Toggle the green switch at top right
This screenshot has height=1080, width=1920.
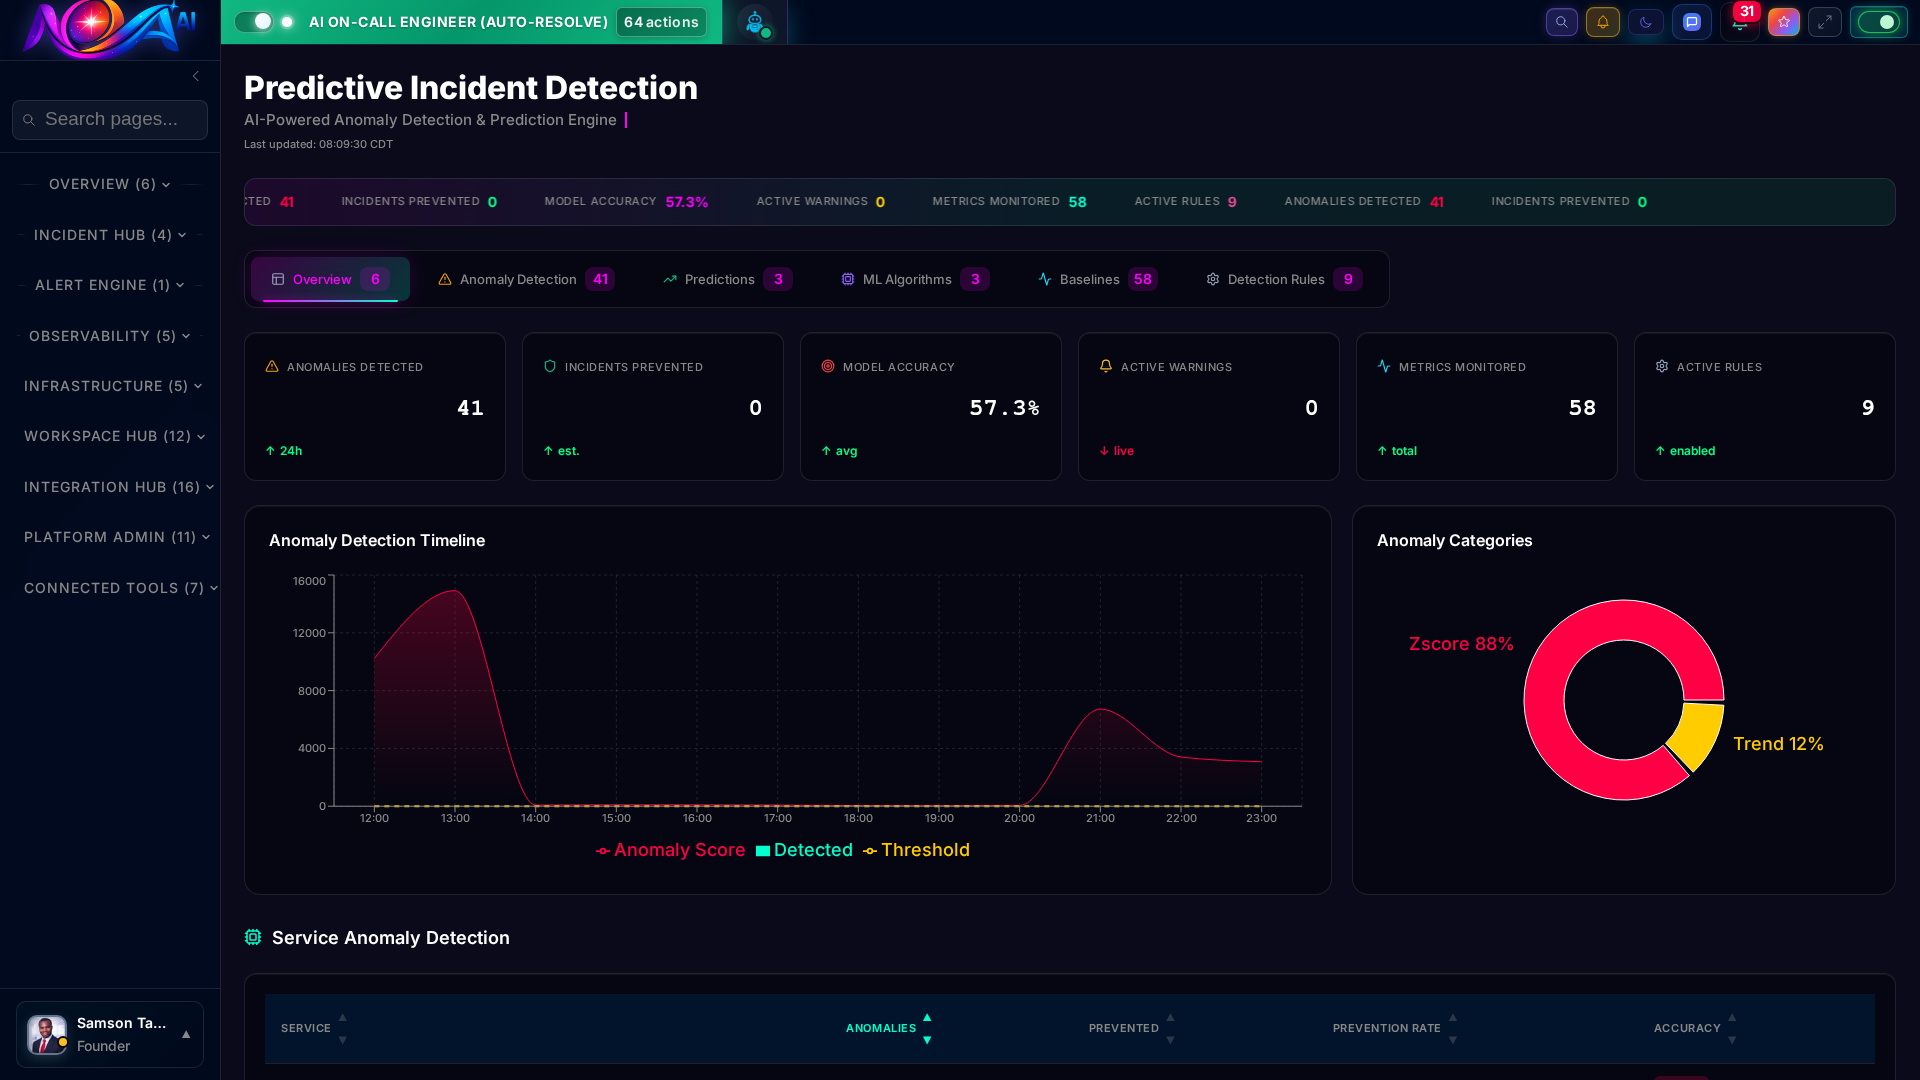coord(1878,21)
